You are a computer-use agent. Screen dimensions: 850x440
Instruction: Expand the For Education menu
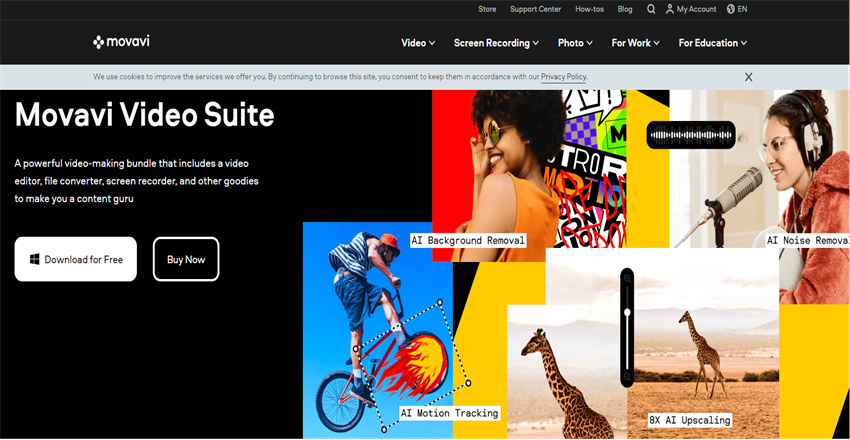pos(713,43)
